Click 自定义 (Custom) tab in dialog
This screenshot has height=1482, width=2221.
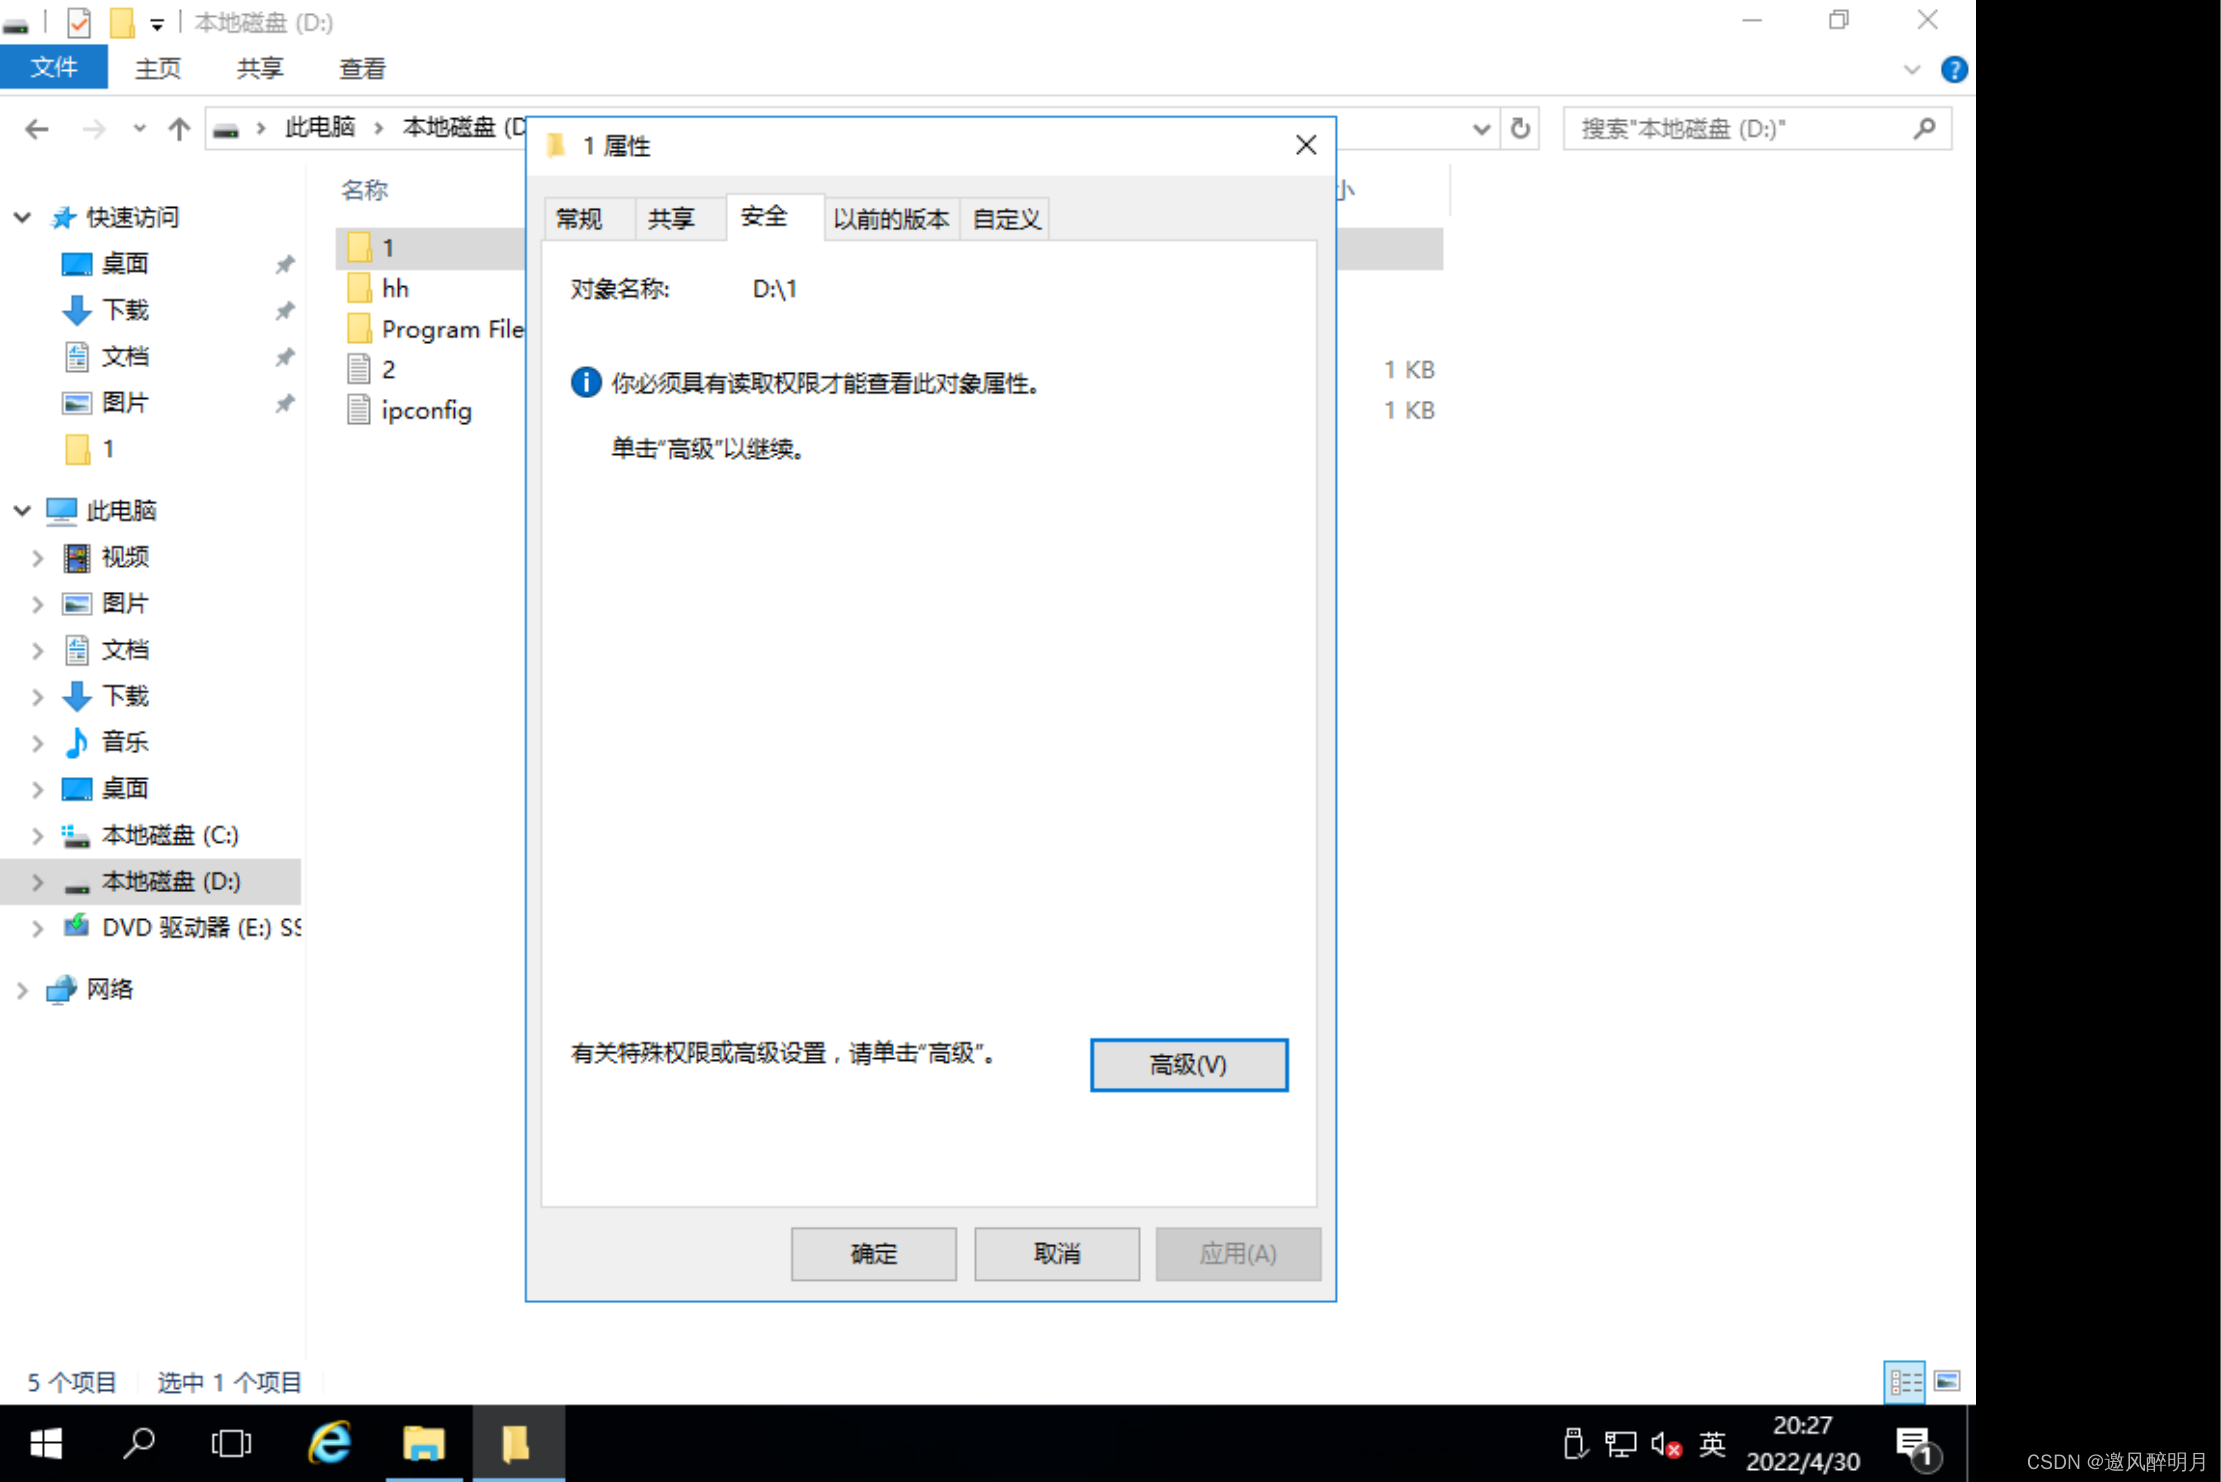pyautogui.click(x=1007, y=217)
